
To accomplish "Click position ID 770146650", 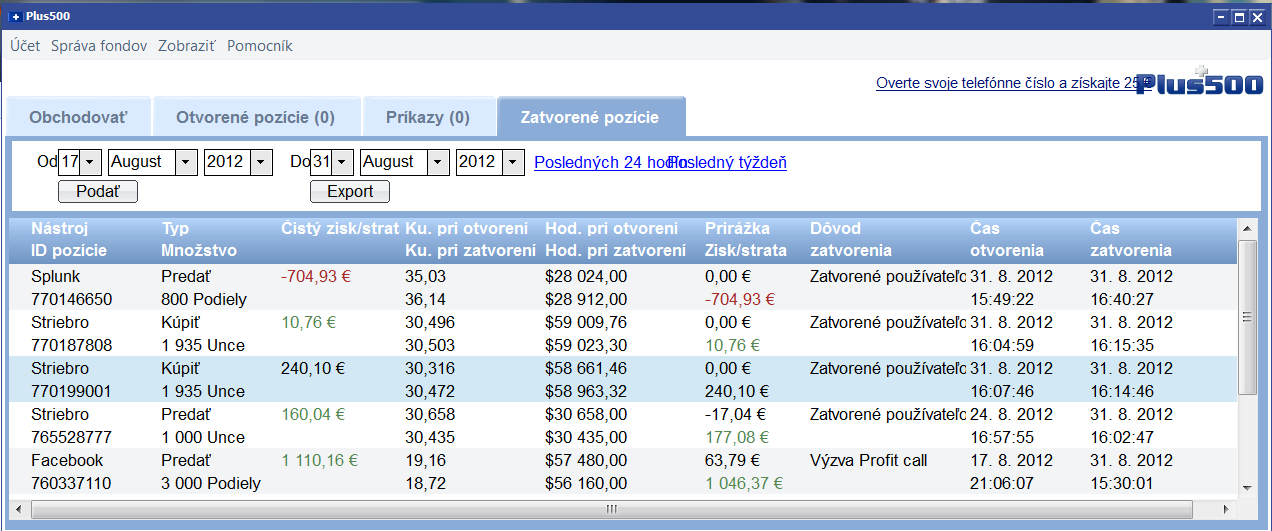I will 71,299.
